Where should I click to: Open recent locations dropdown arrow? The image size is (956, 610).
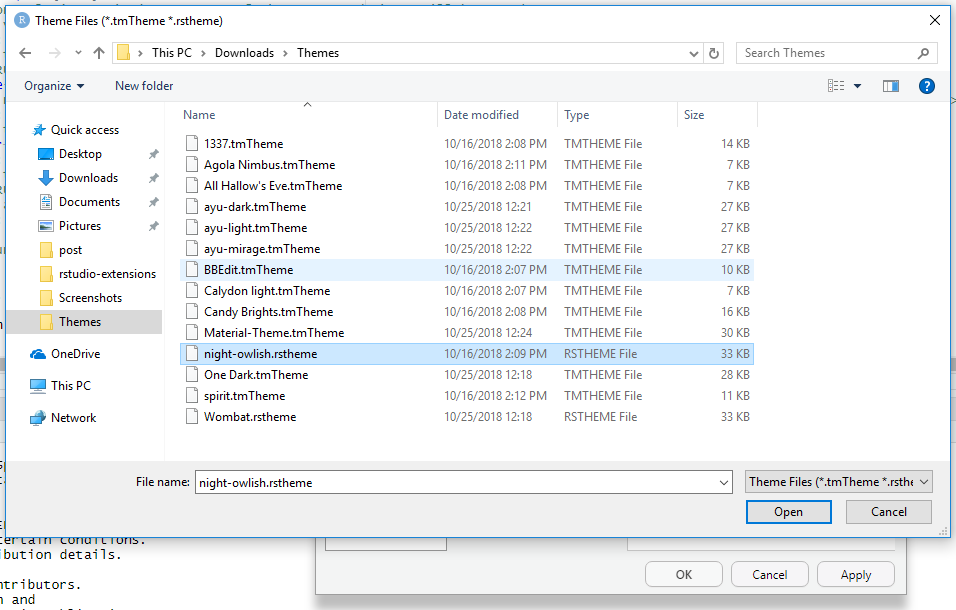tap(78, 53)
